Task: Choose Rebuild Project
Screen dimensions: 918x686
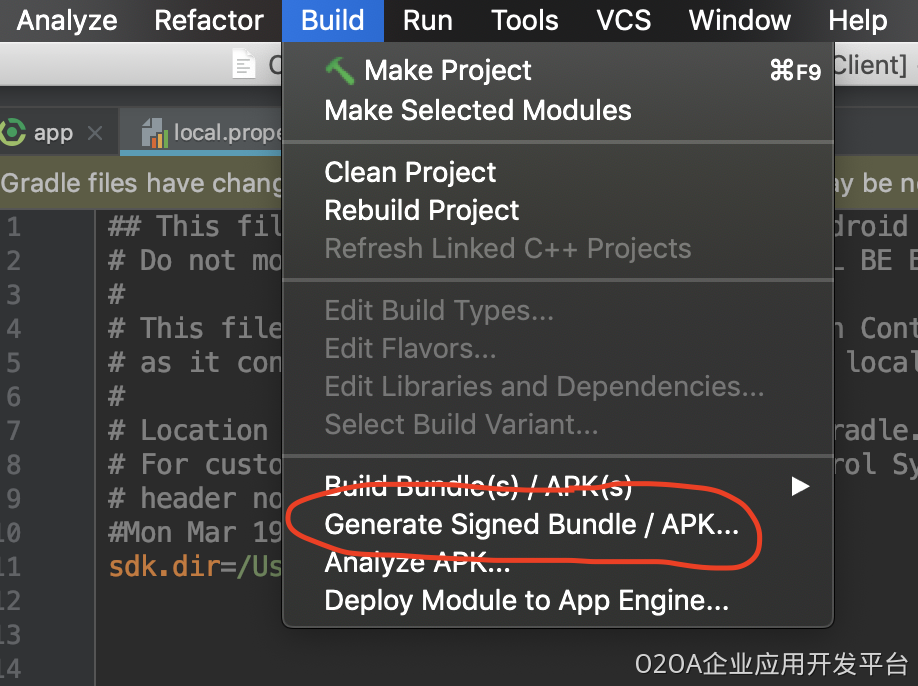Action: (422, 210)
